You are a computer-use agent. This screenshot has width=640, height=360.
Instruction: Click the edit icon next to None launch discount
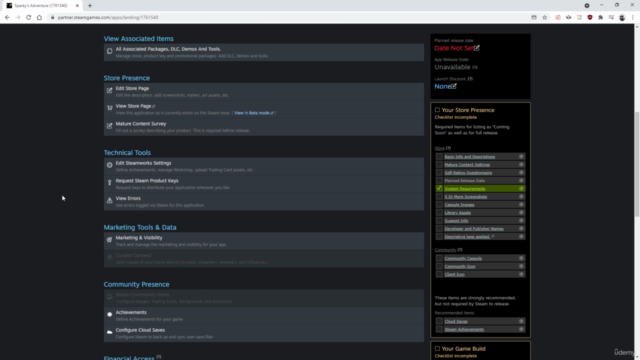pyautogui.click(x=454, y=86)
